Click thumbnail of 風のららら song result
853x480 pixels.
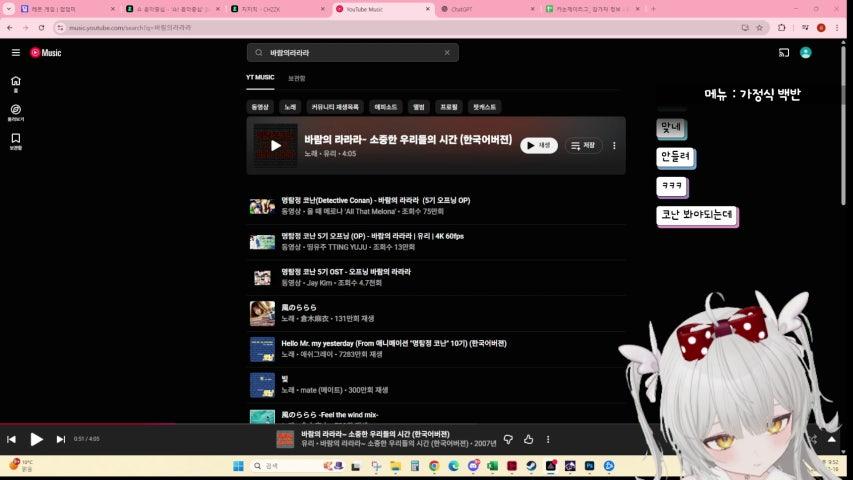click(262, 313)
